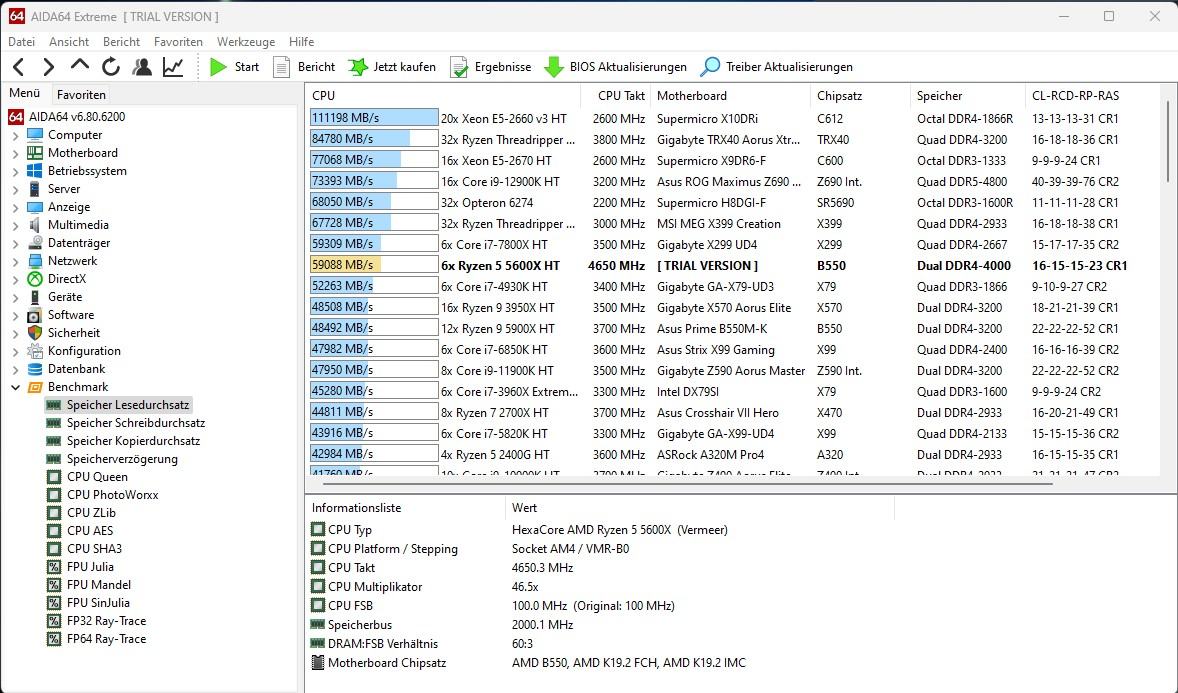Expand the Anzeige tree node
This screenshot has width=1178, height=693.
tap(15, 207)
